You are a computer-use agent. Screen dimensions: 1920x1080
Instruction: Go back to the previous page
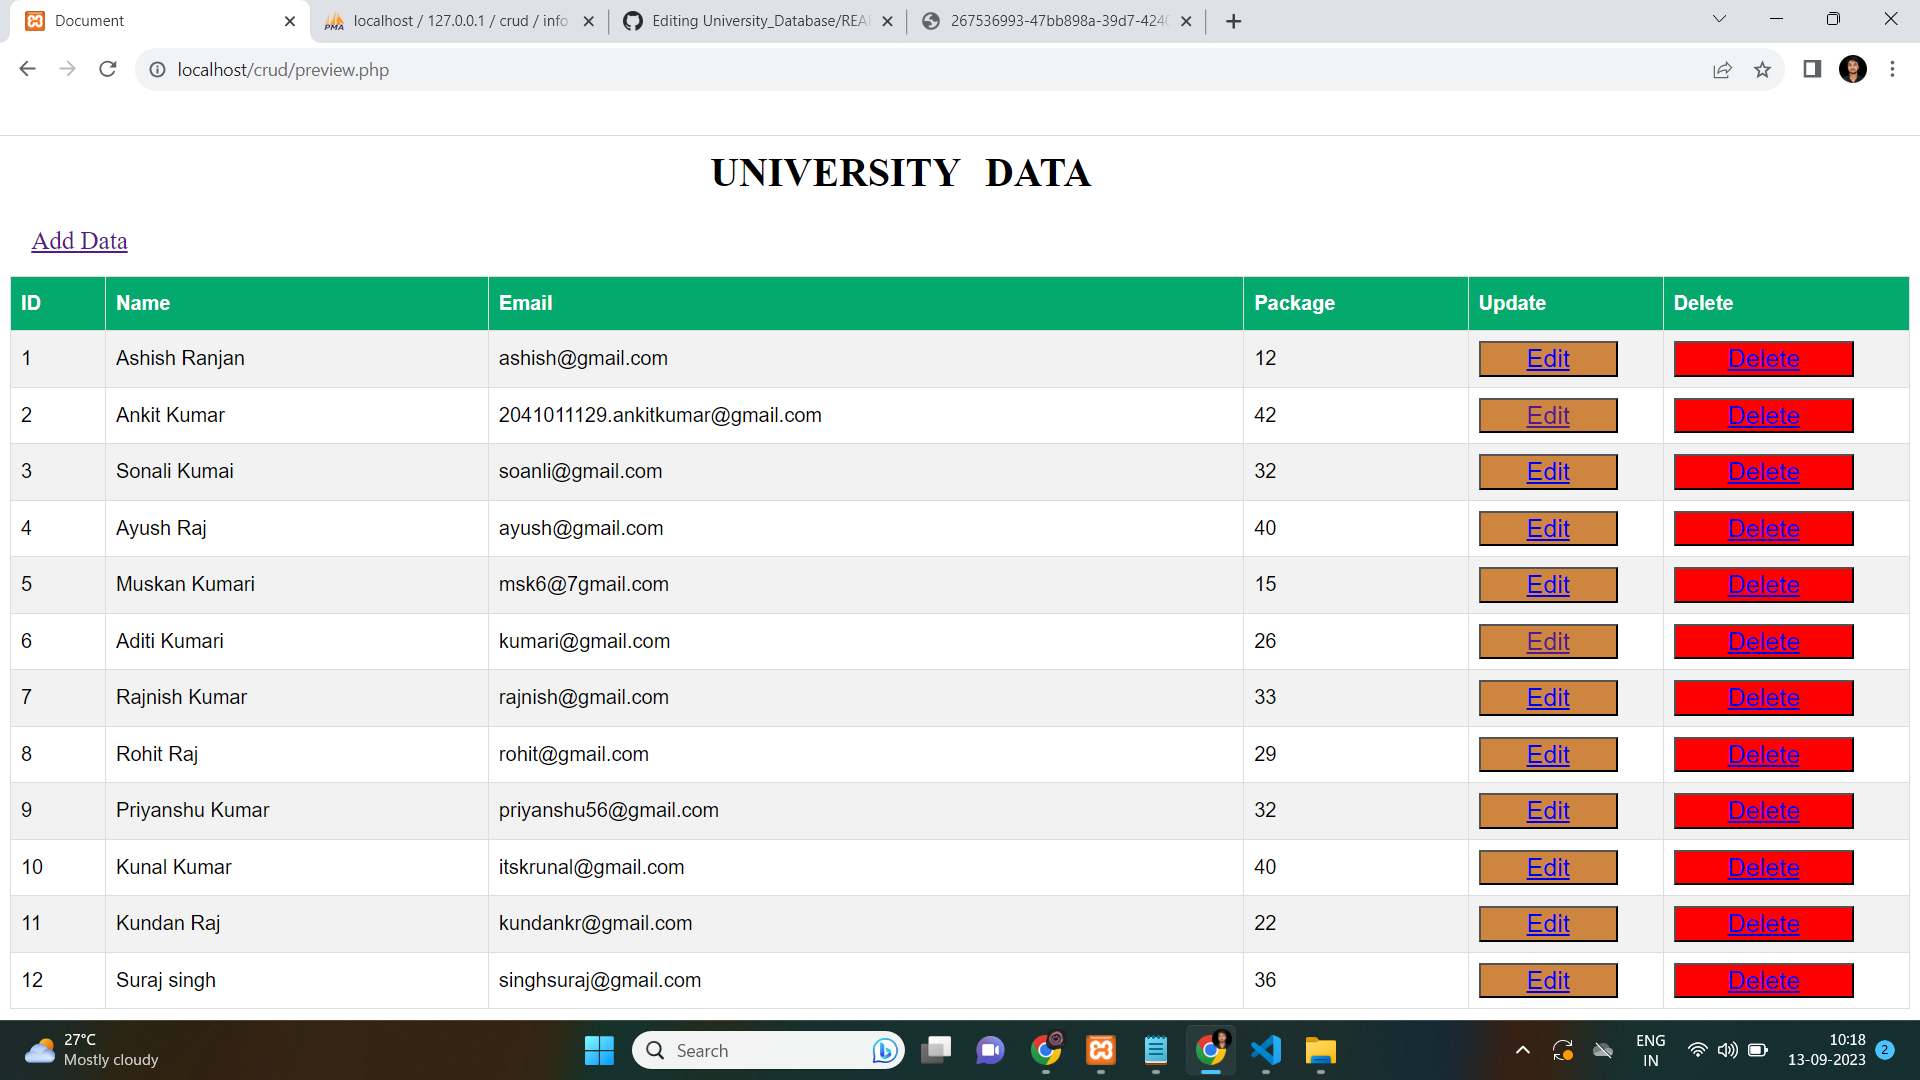27,69
